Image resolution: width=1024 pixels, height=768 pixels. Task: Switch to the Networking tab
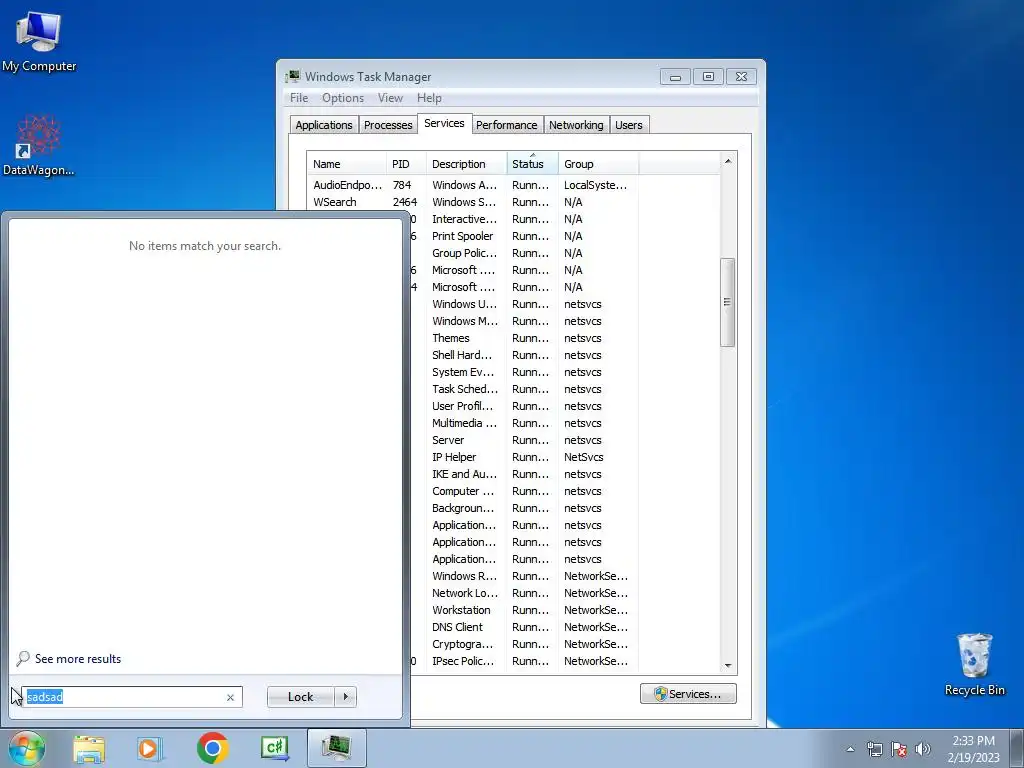(576, 125)
